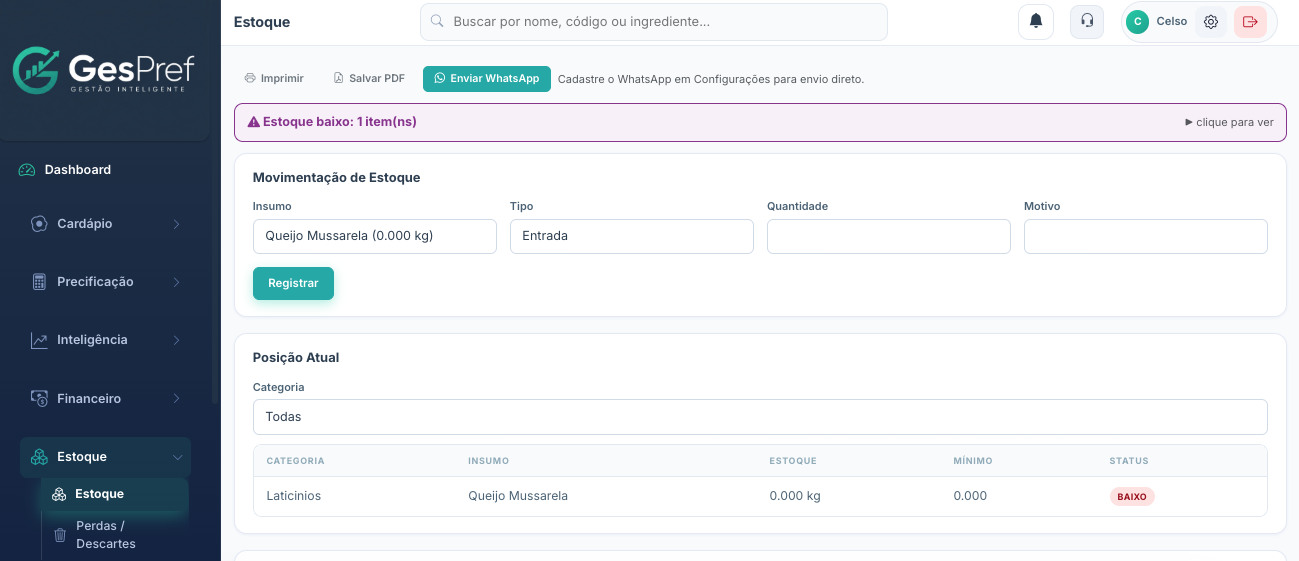This screenshot has width=1299, height=561.
Task: Open the Tipo dropdown showing Entrada
Action: tap(632, 237)
